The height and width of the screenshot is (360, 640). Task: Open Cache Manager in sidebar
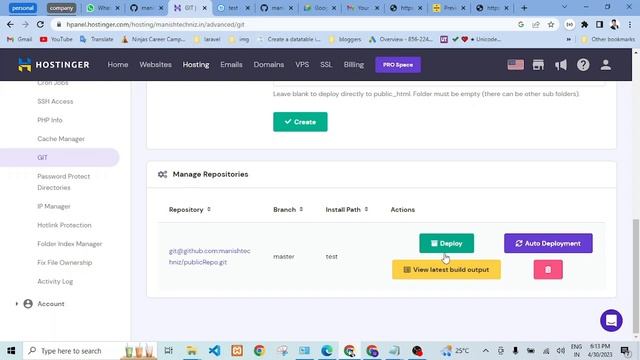61,139
